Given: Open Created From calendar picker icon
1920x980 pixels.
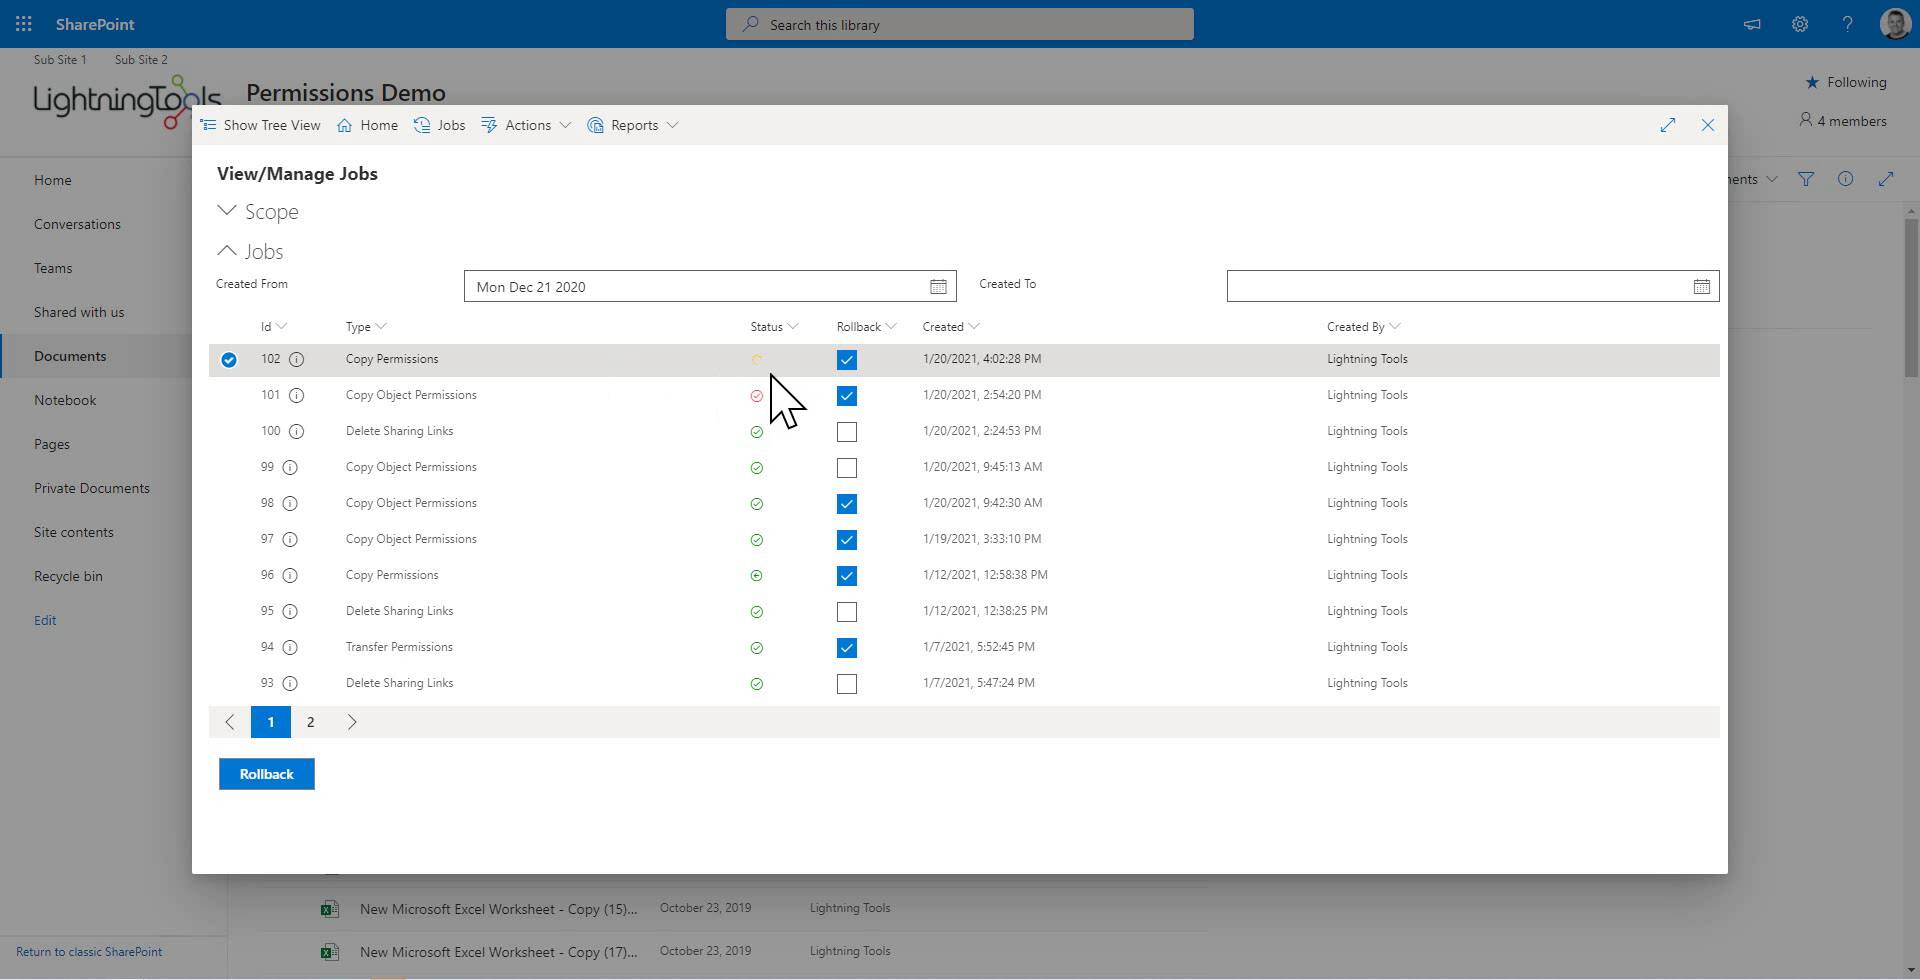Looking at the screenshot, I should (x=938, y=287).
